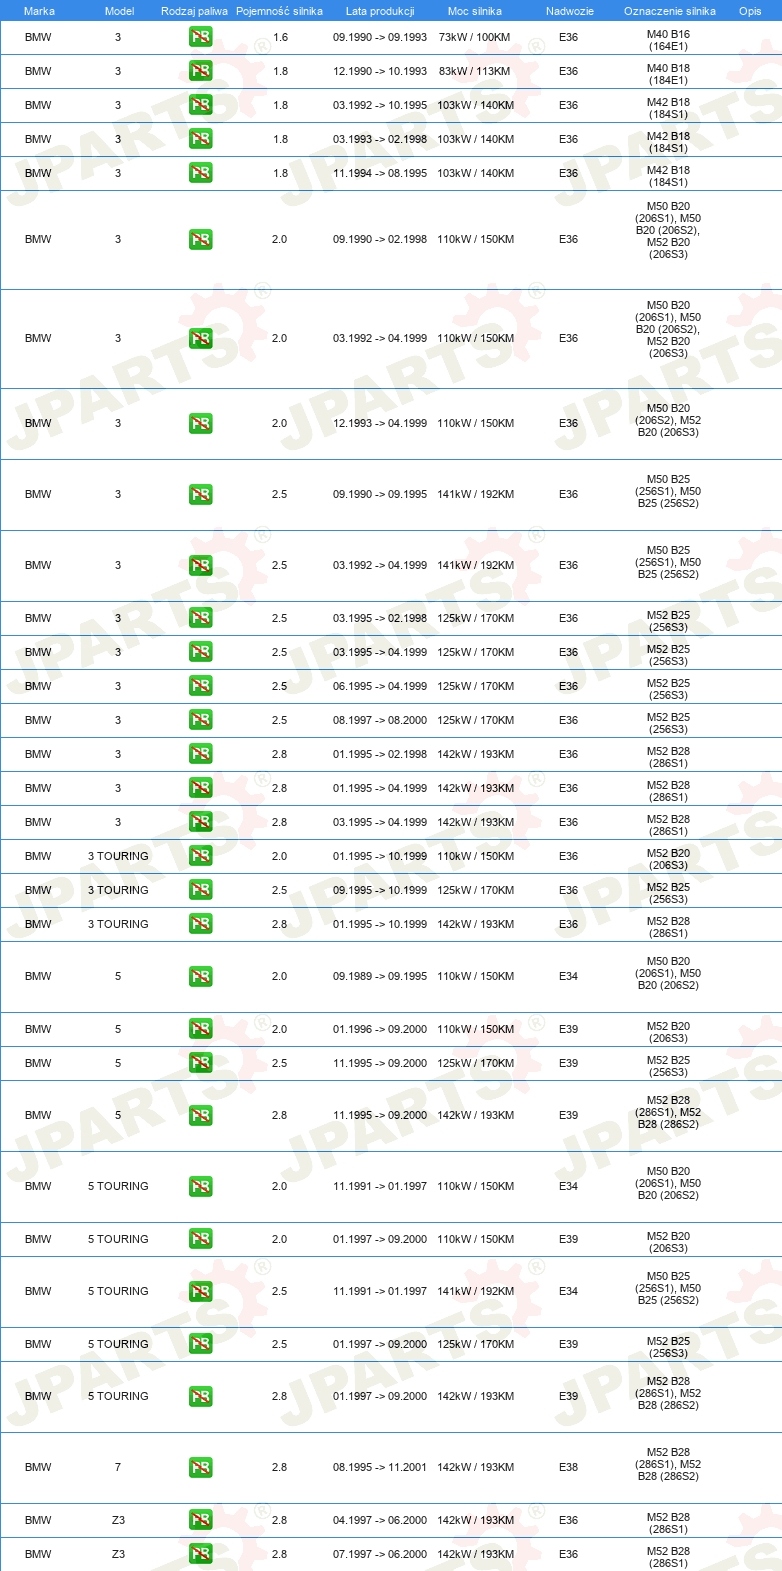782x1571 pixels.
Task: Click the Opis column header
Action: coord(750,11)
